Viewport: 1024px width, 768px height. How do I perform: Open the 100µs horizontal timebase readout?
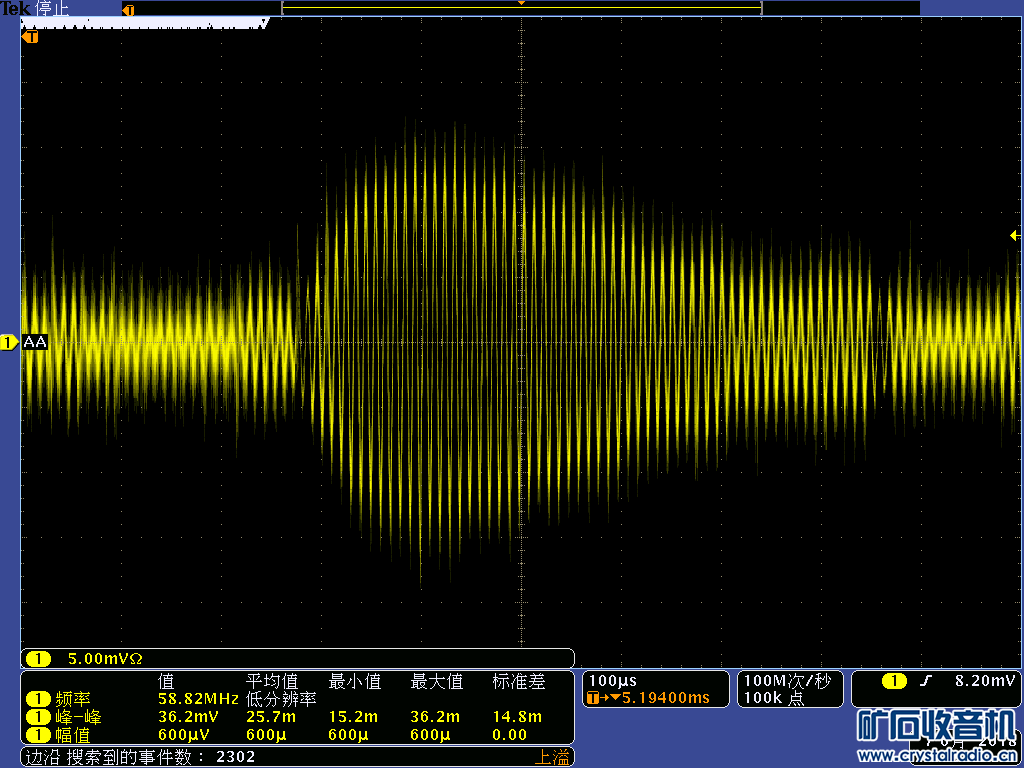(x=612, y=681)
